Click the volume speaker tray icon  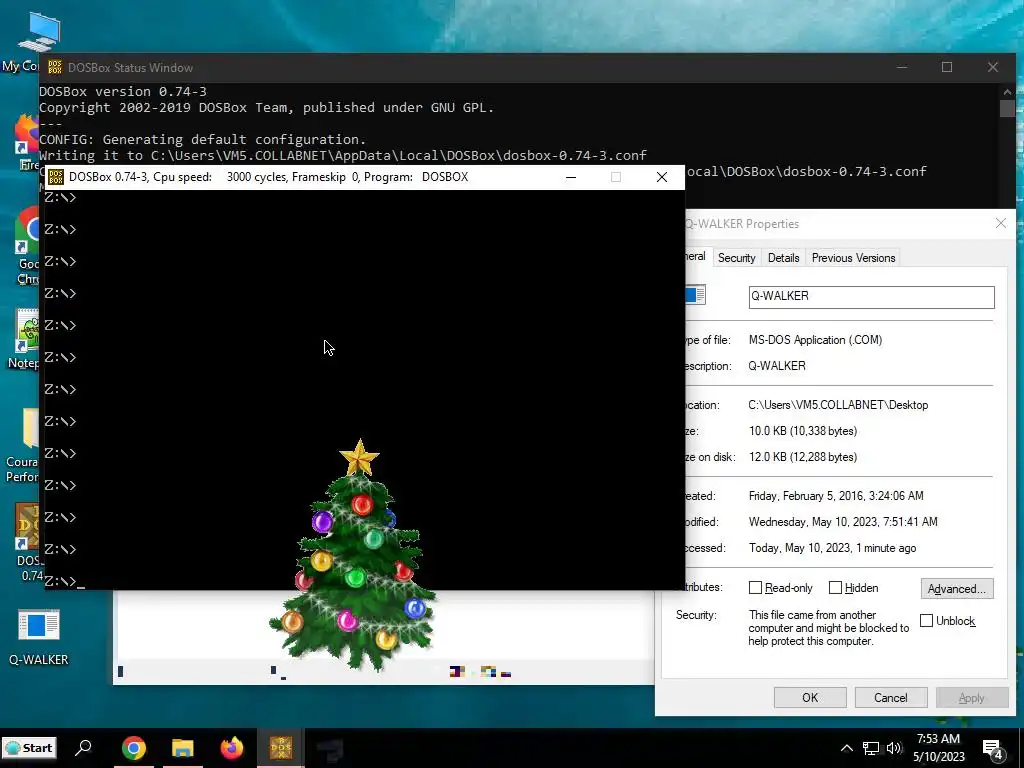click(x=894, y=748)
